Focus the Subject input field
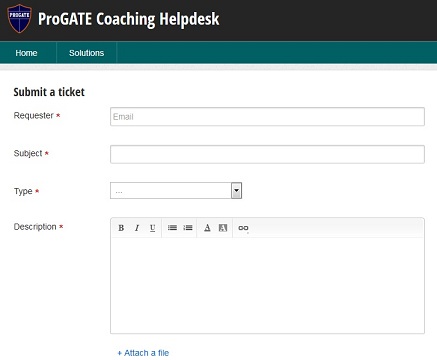Image resolution: width=437 pixels, height=360 pixels. click(267, 154)
